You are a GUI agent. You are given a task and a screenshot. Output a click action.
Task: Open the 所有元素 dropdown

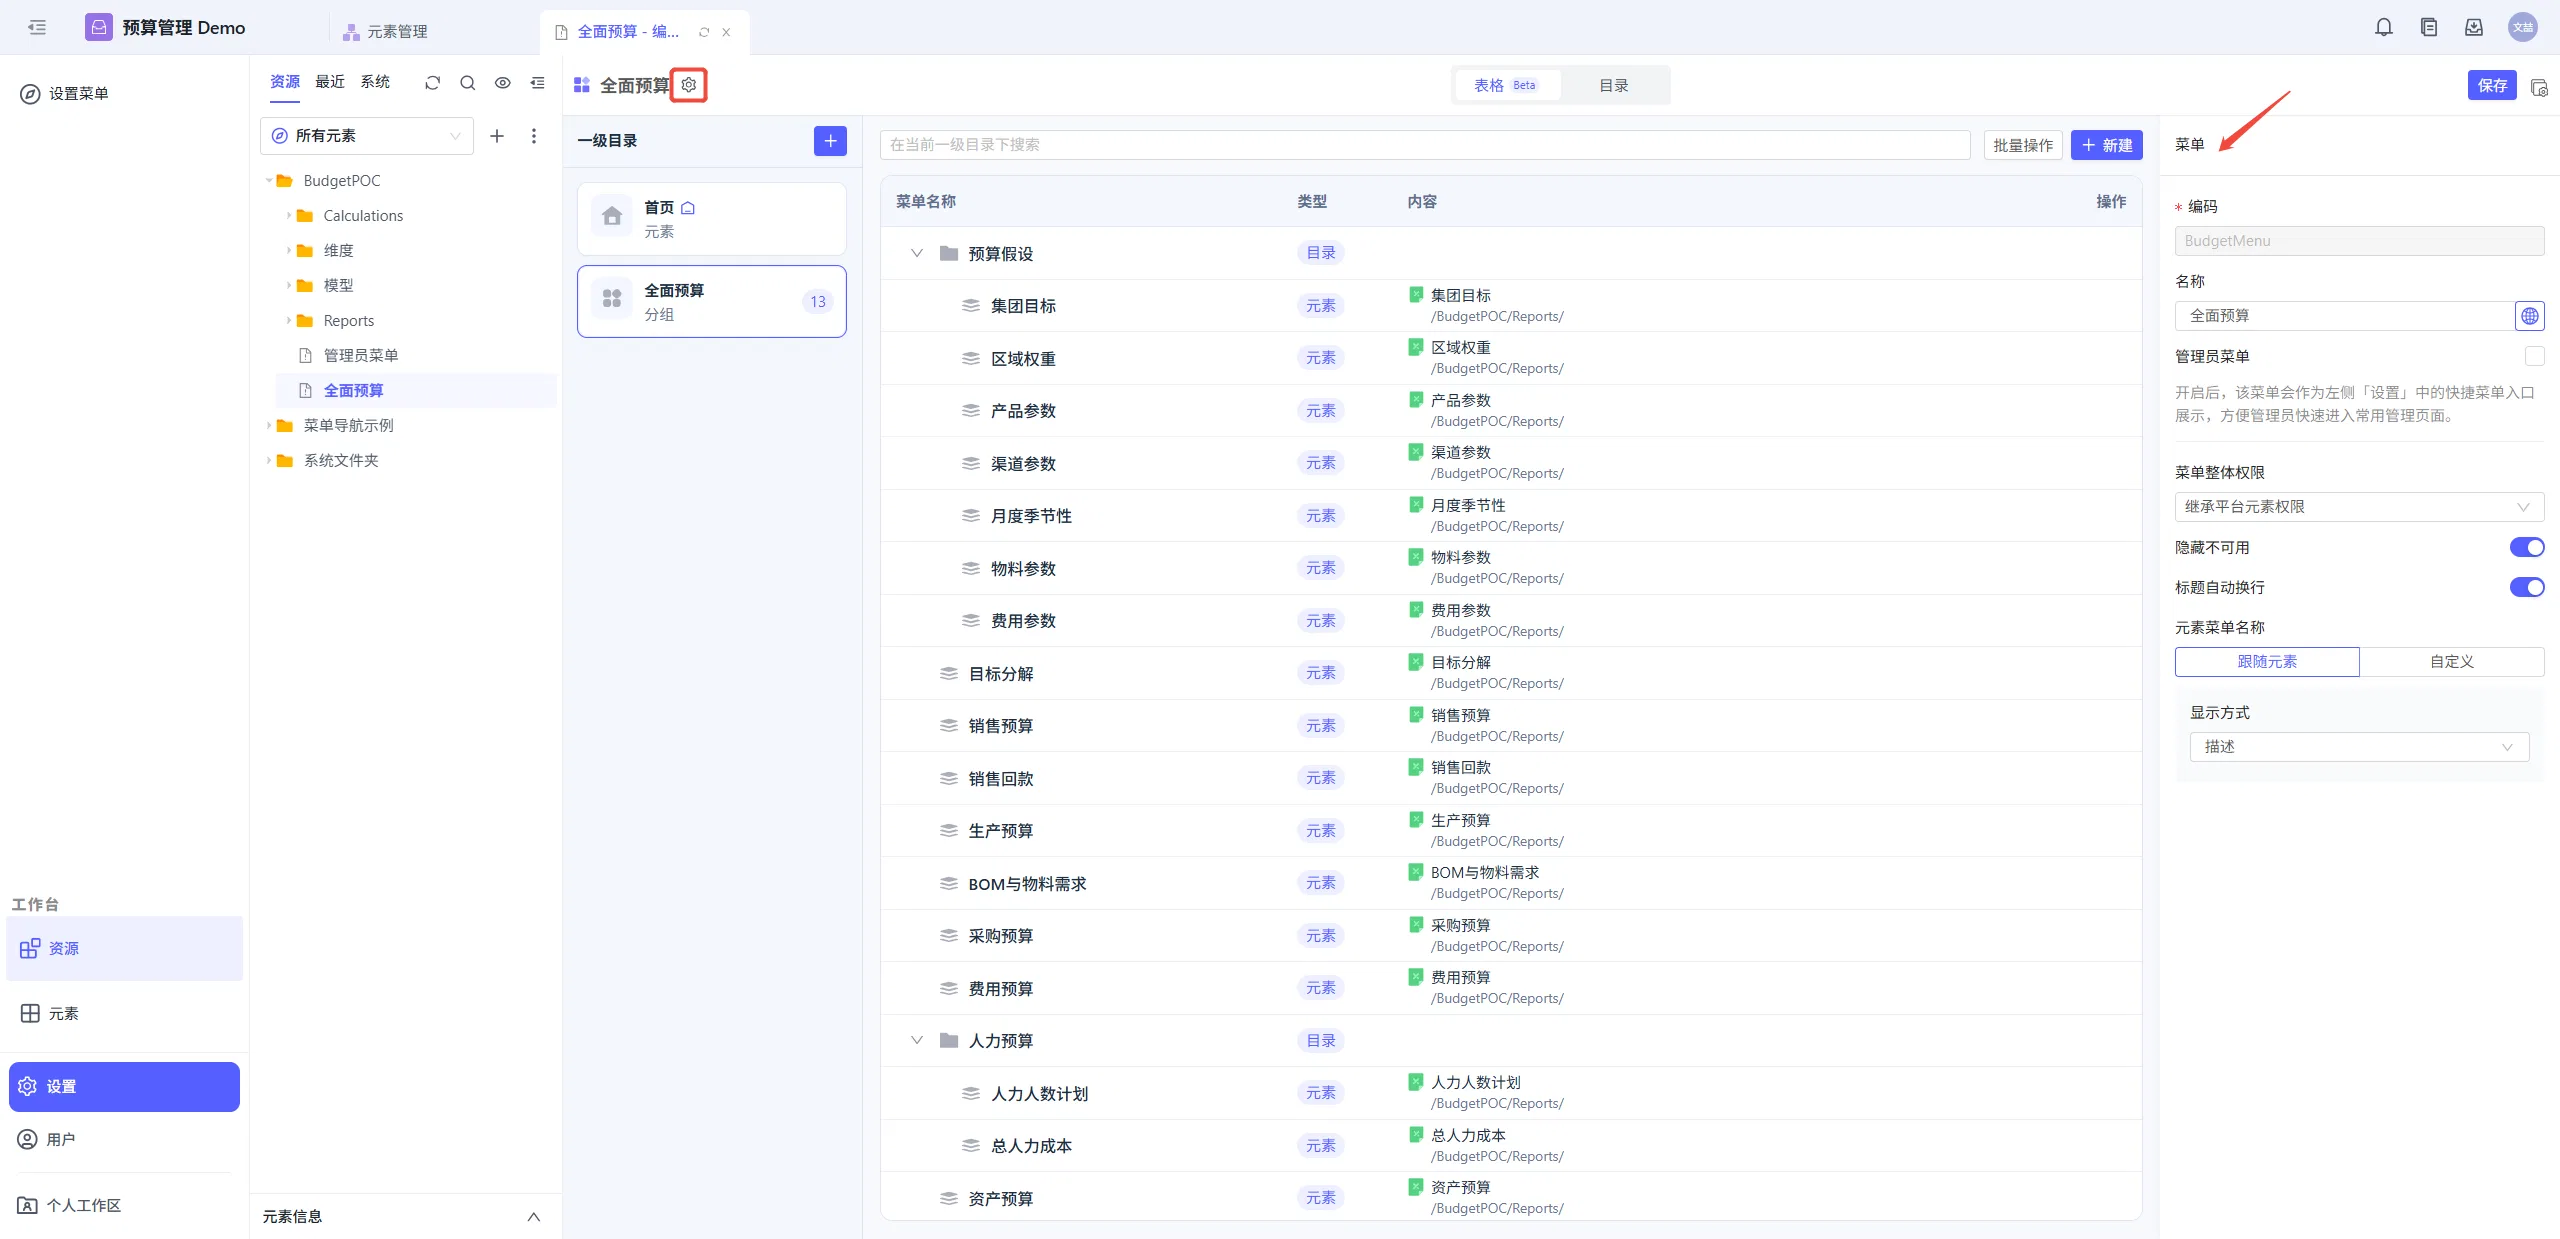click(x=367, y=136)
